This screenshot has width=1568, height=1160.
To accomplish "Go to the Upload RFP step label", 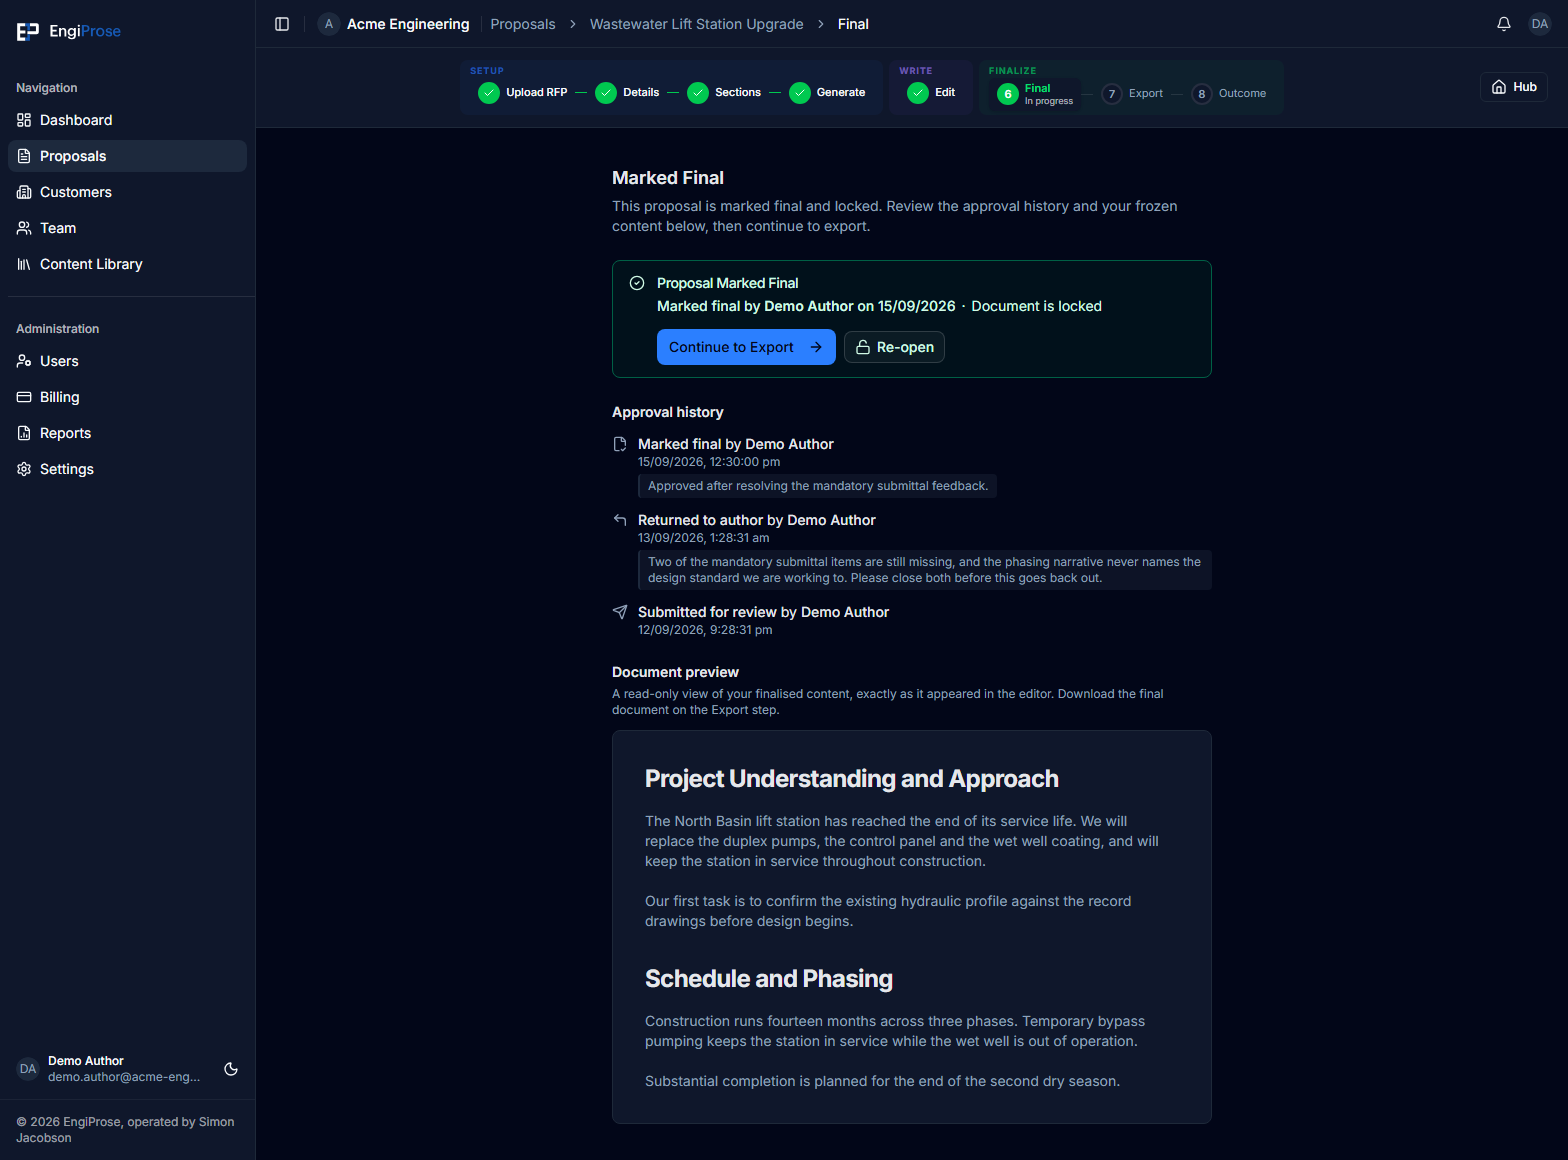I will tap(537, 92).
